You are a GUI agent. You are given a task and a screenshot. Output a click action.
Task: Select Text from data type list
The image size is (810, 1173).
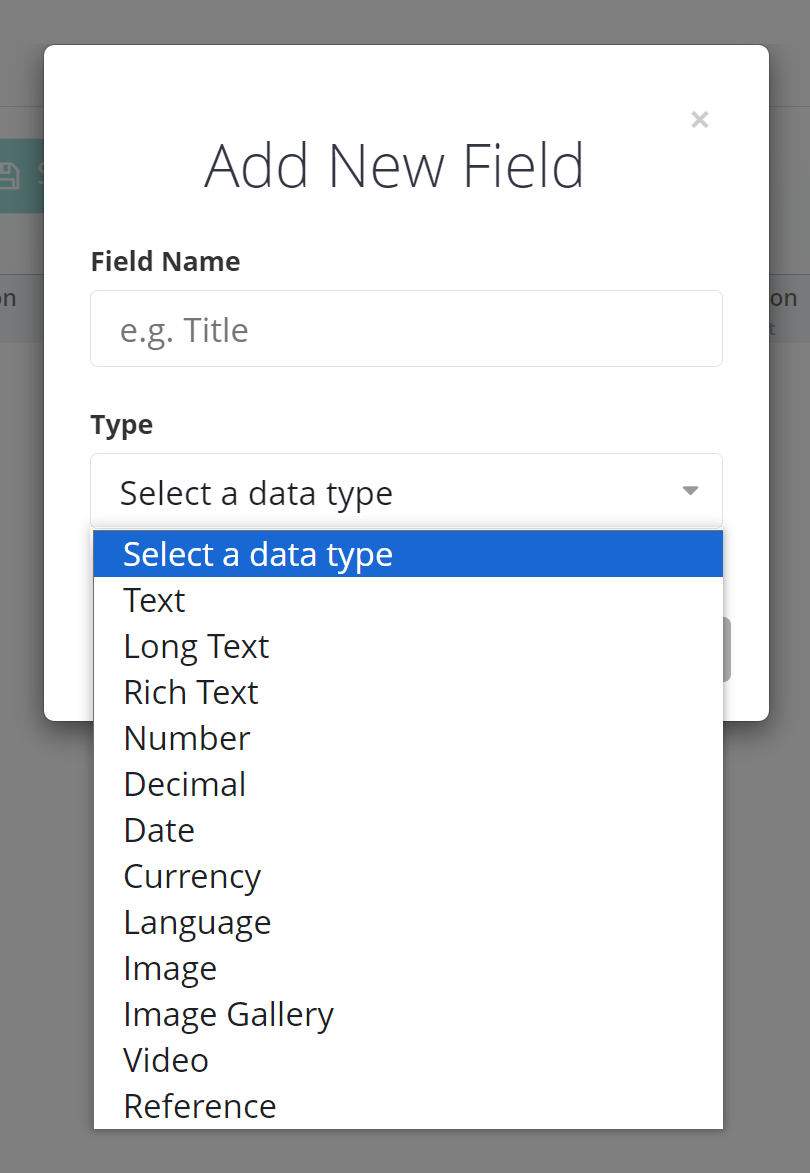tap(155, 600)
